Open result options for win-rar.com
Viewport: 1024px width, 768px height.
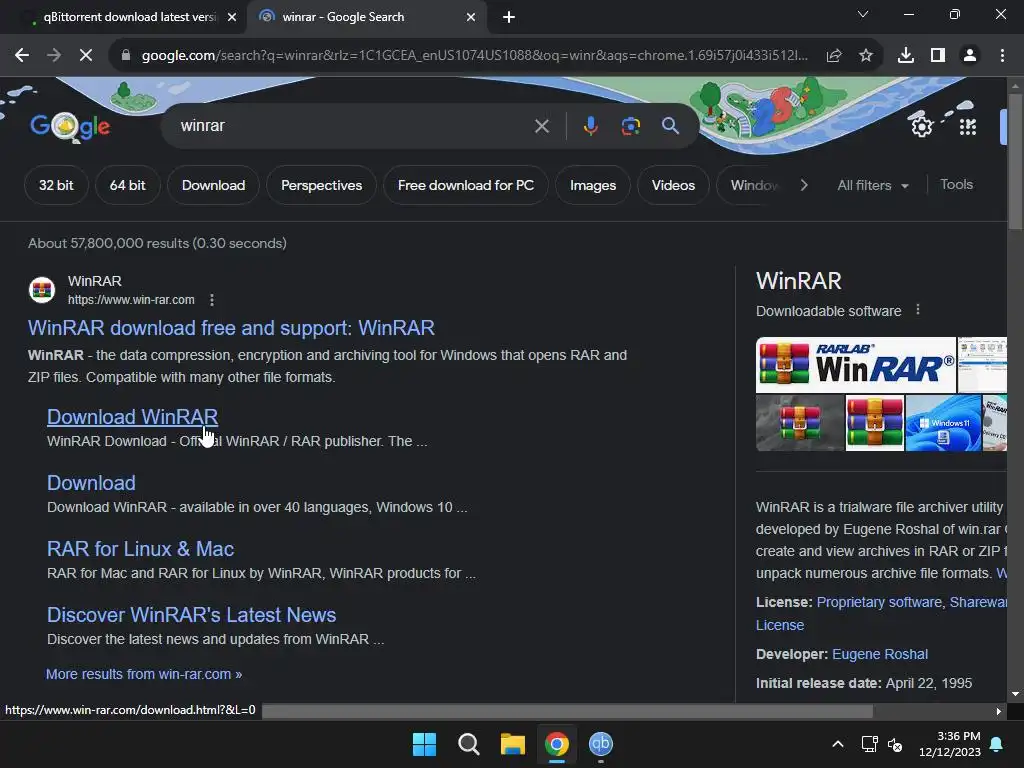click(212, 300)
